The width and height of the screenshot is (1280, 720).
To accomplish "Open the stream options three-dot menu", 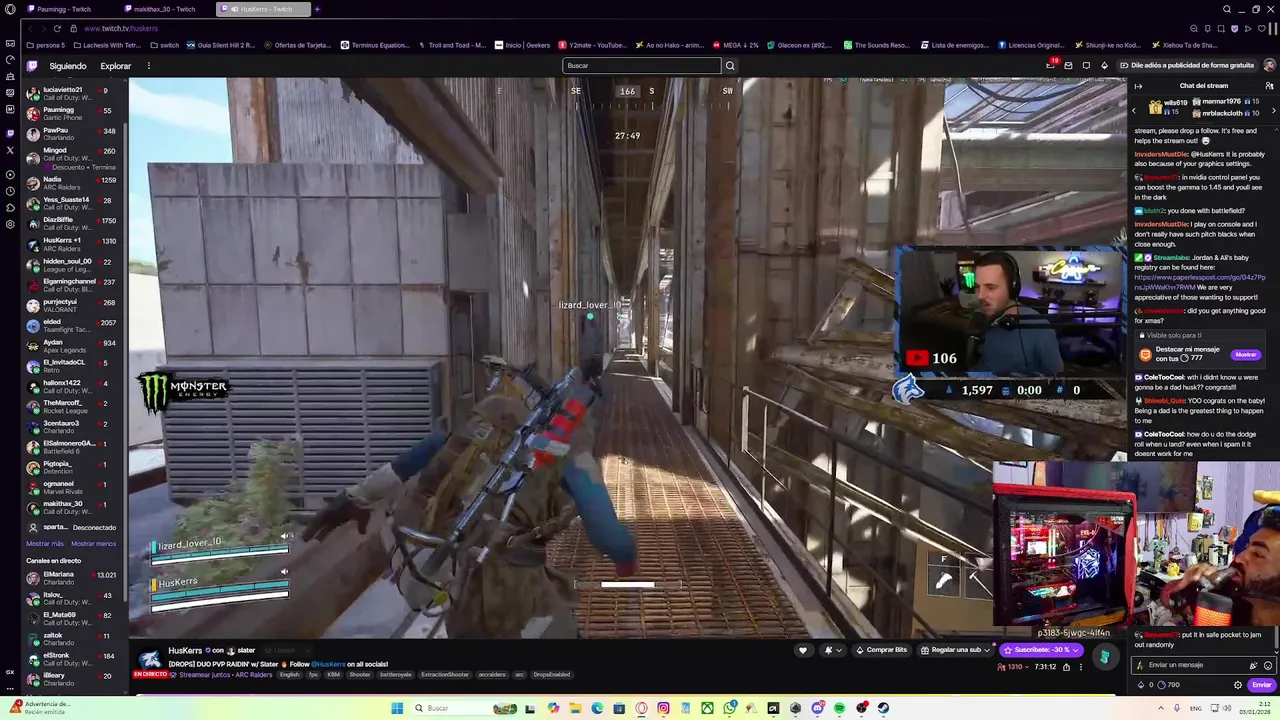I will [1080, 667].
